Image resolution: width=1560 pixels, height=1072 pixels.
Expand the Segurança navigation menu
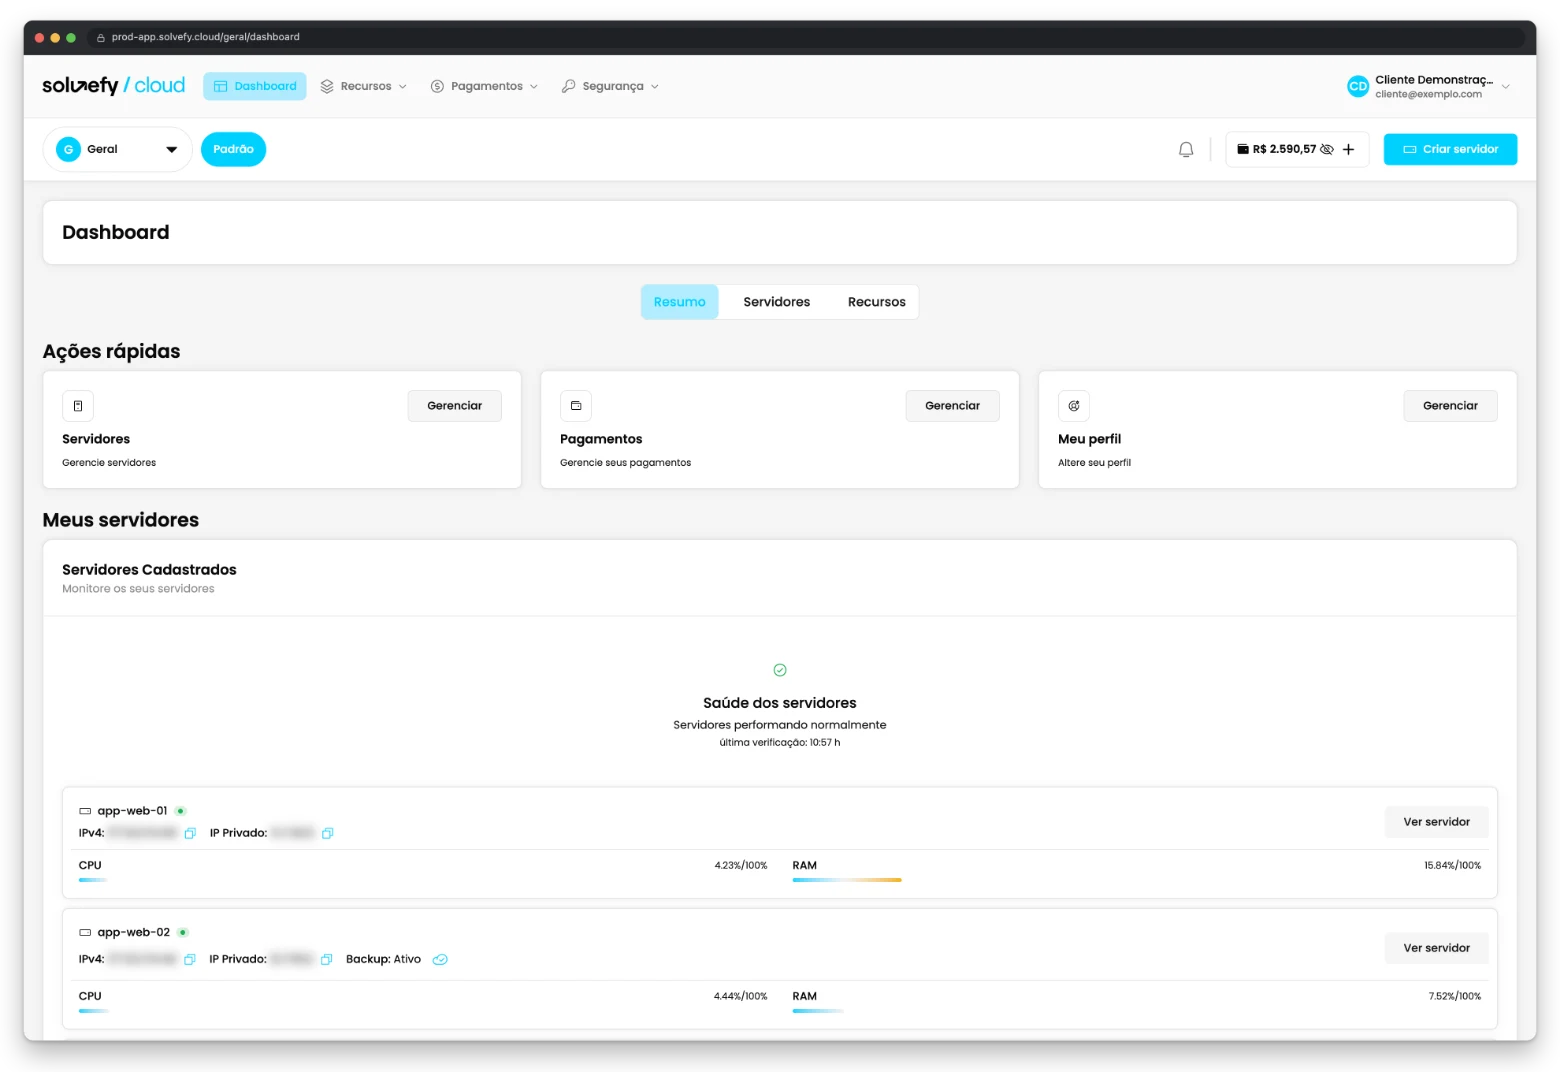[611, 87]
